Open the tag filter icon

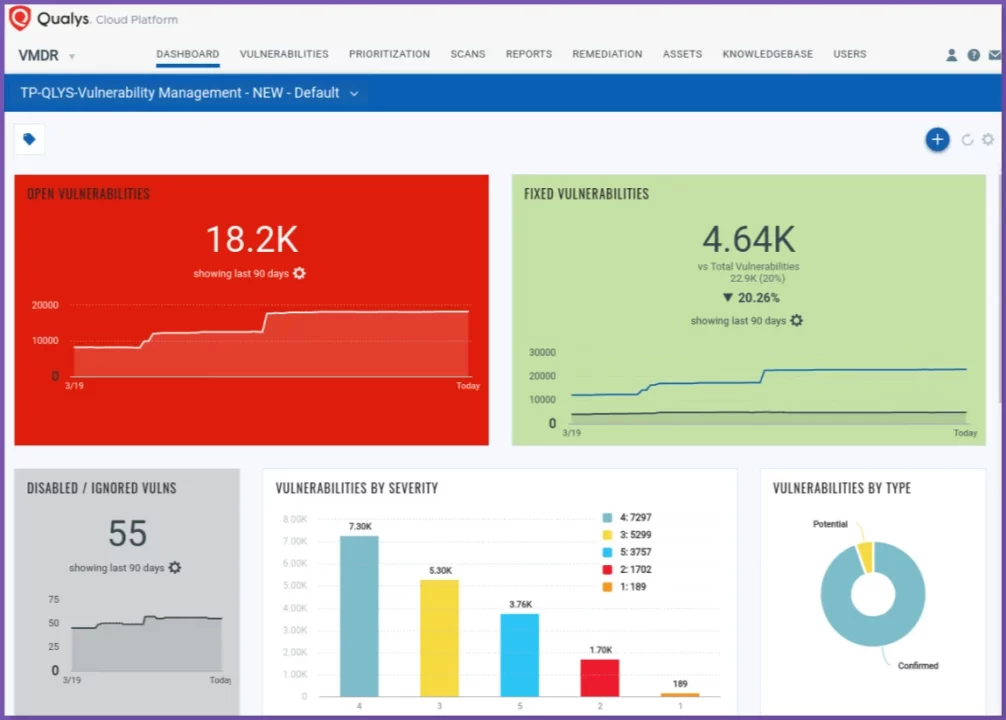click(28, 139)
